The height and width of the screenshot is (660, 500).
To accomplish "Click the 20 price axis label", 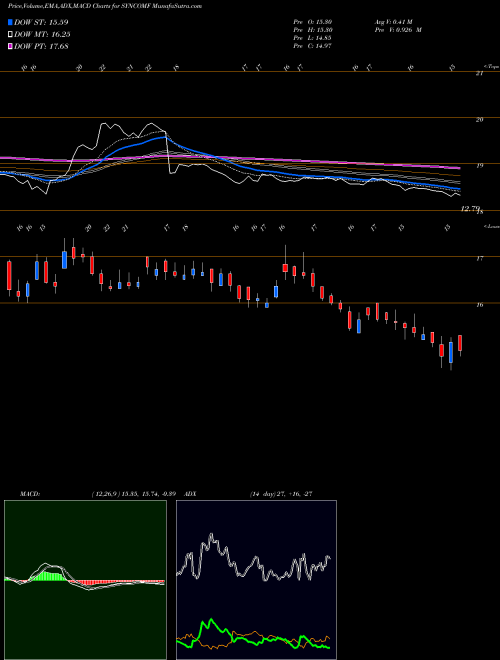I will (479, 120).
